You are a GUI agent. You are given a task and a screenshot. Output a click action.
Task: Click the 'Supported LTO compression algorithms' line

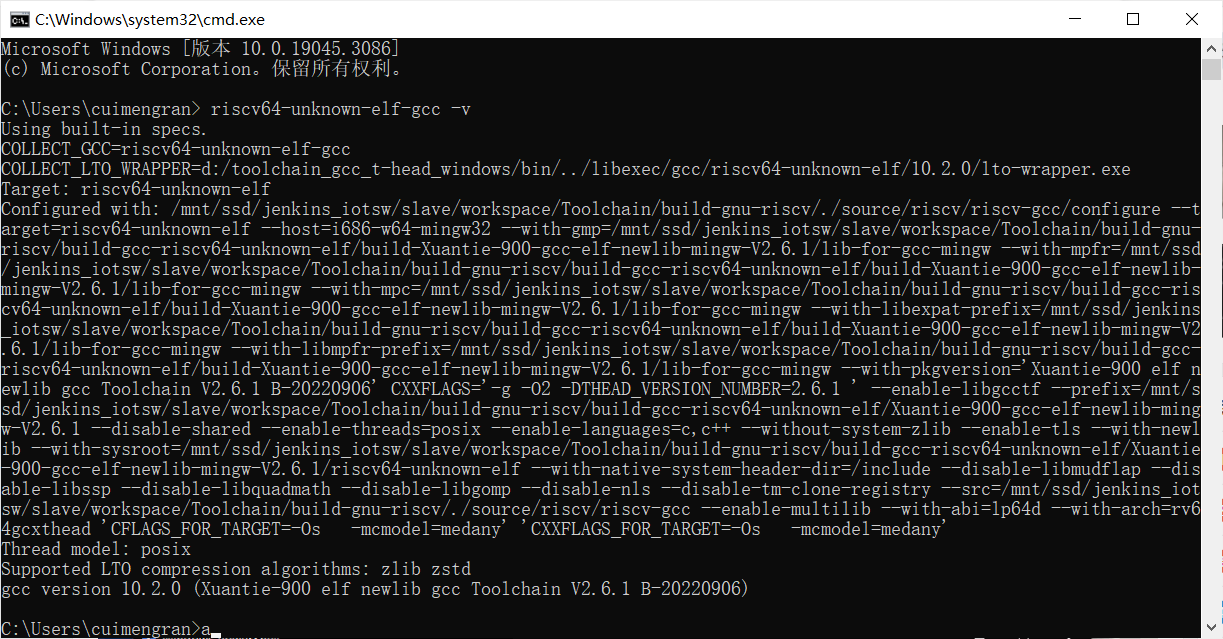click(236, 569)
